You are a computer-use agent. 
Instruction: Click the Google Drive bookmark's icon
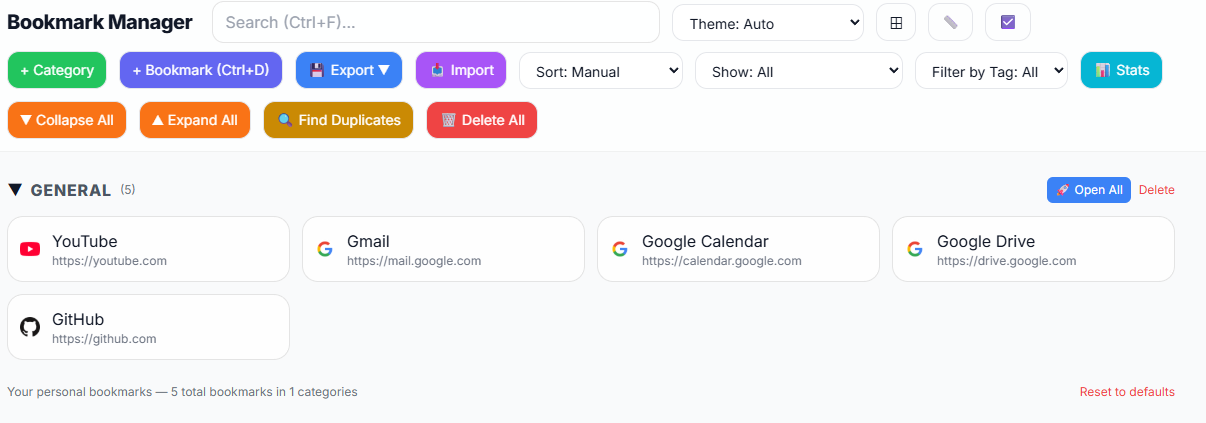914,249
